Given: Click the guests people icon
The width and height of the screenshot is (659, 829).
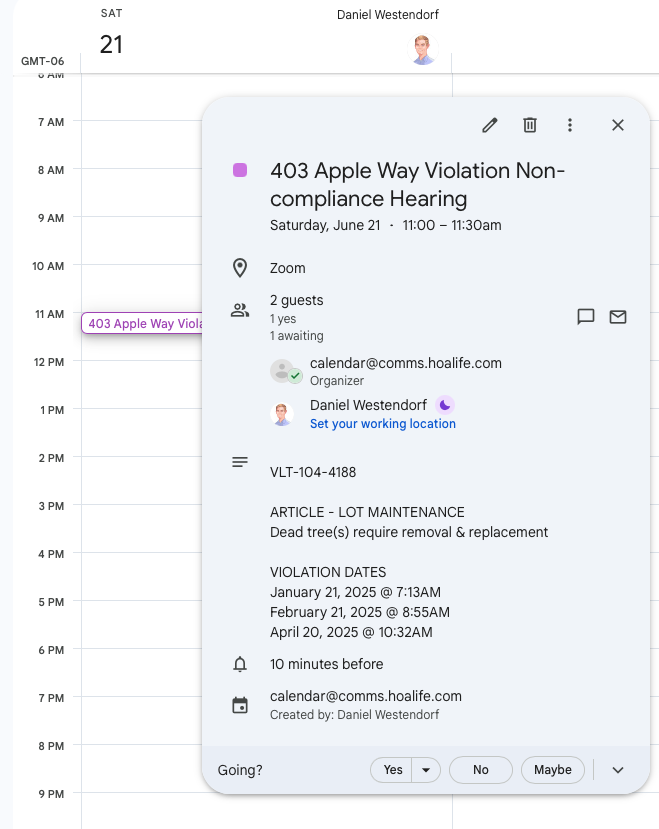Looking at the screenshot, I should (240, 310).
